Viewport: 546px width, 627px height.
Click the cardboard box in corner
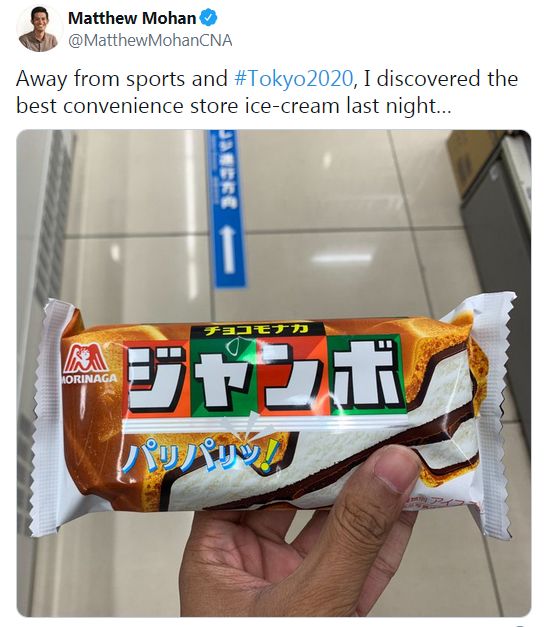pyautogui.click(x=472, y=160)
